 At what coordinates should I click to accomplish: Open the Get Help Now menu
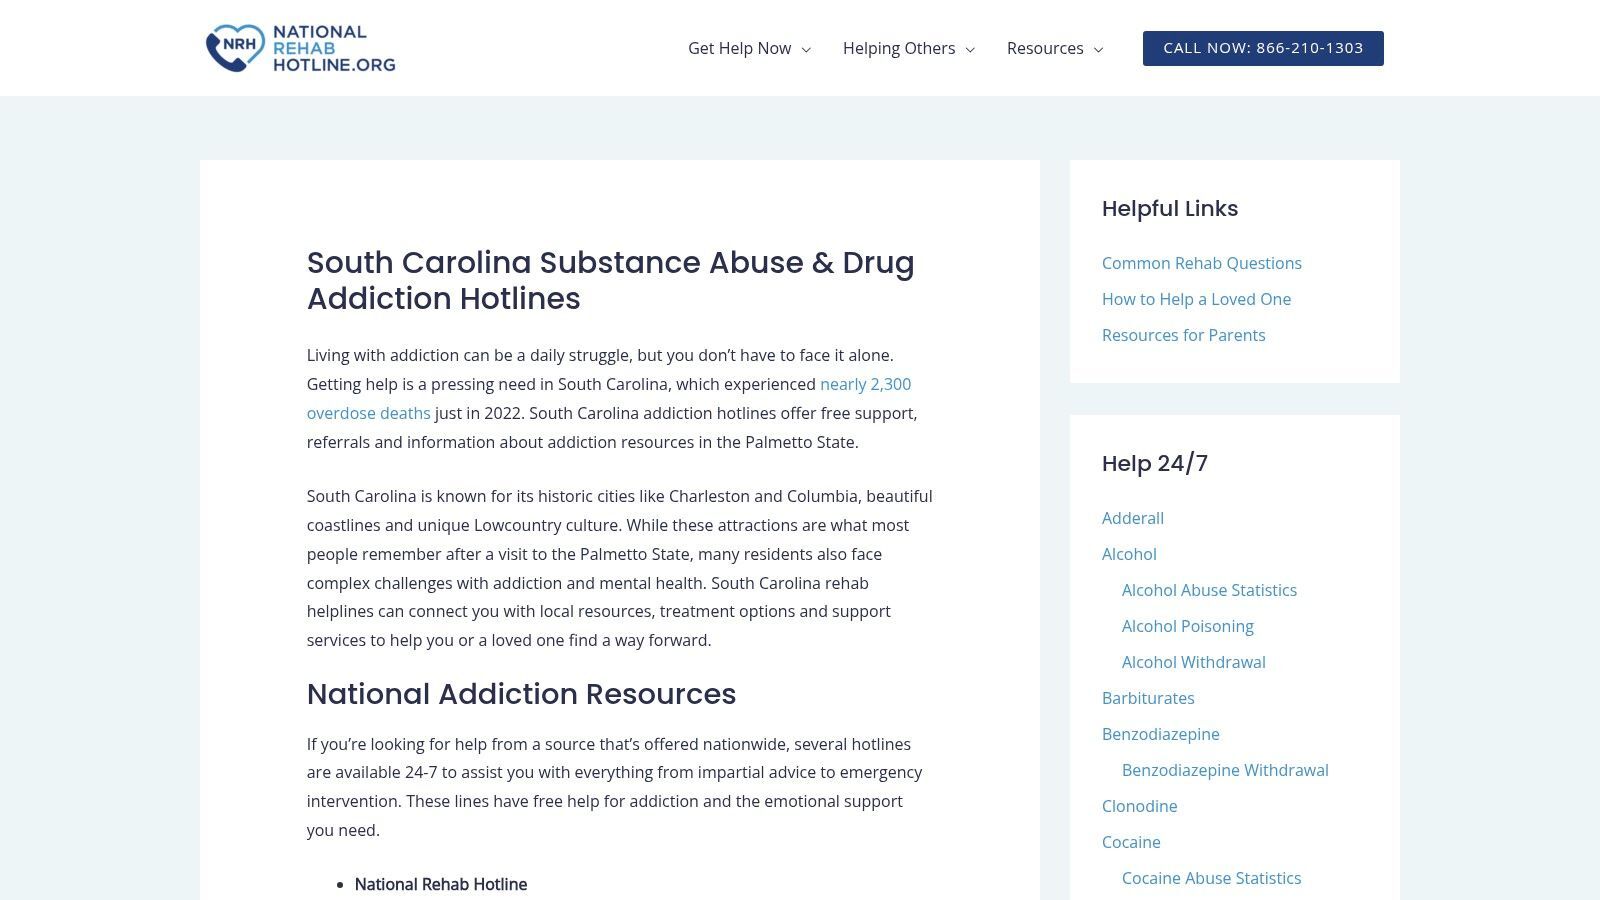tap(739, 48)
